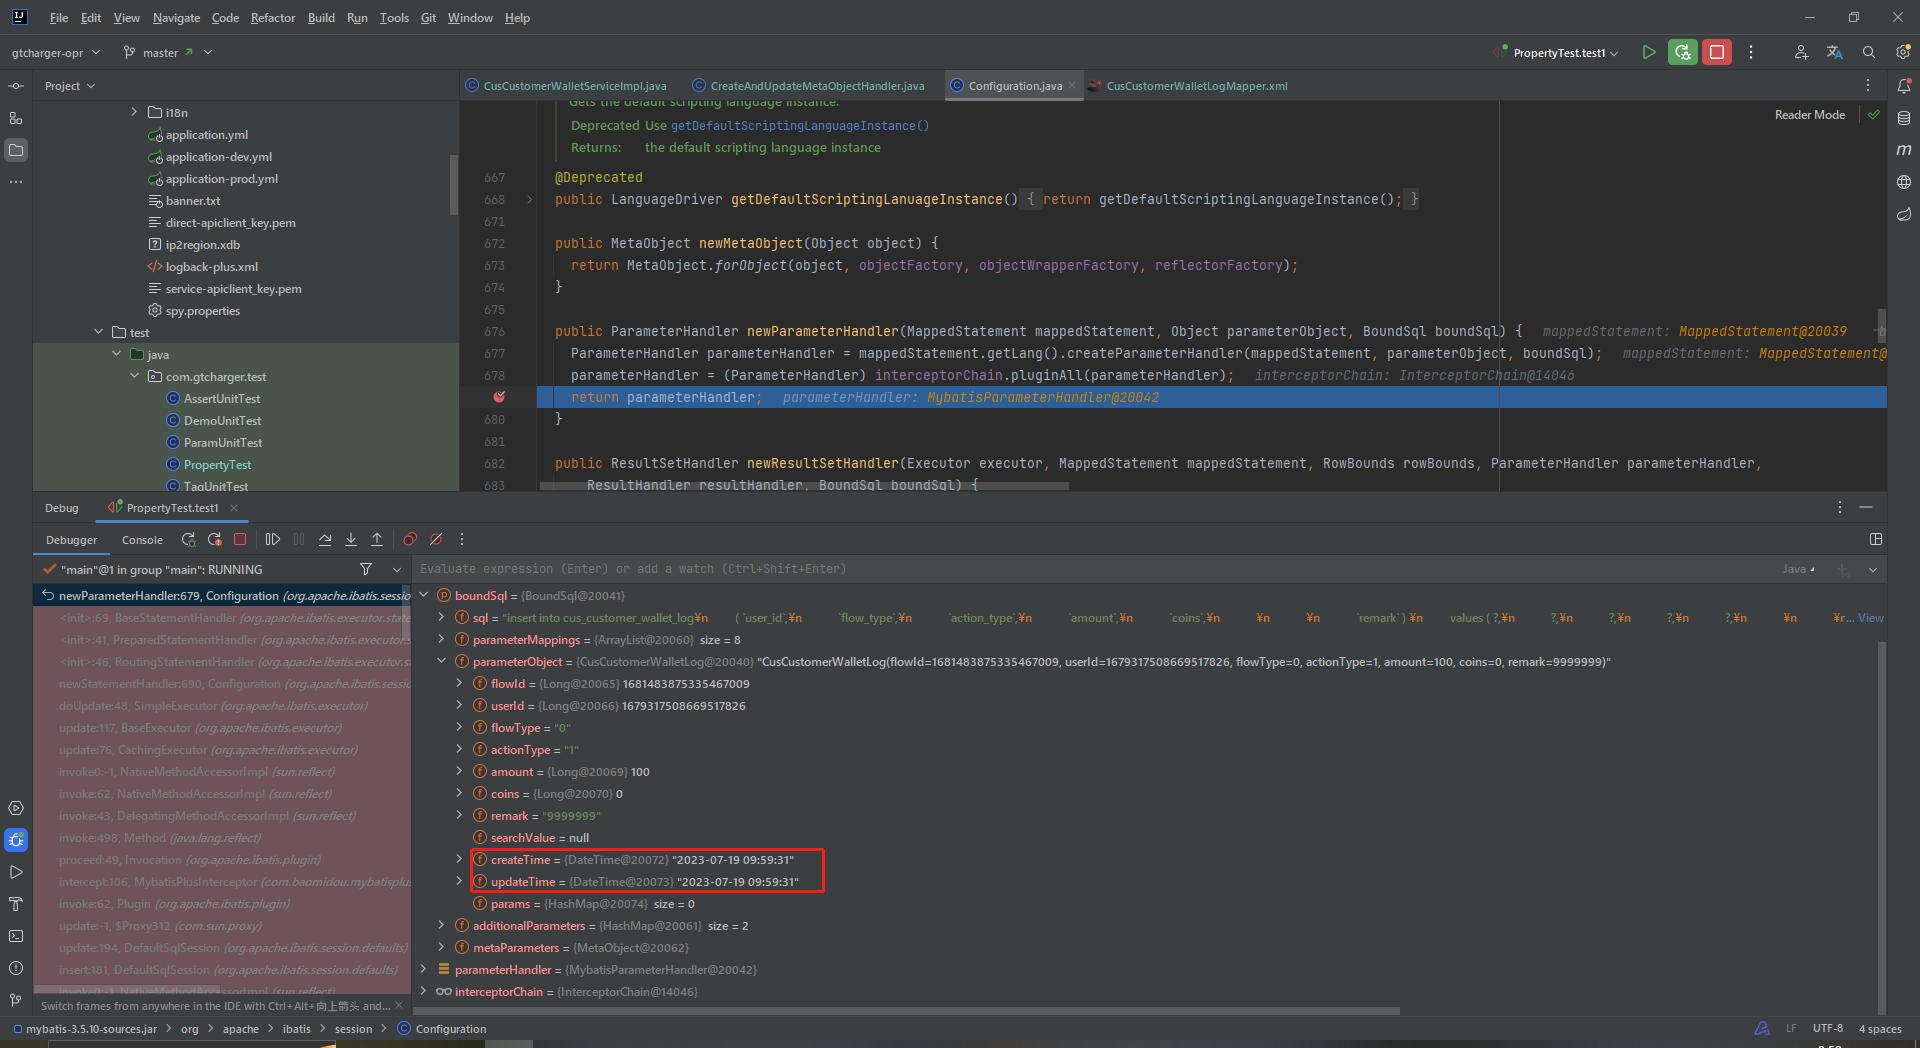Viewport: 1920px width, 1048px height.
Task: Open the Refactor menu
Action: (x=272, y=18)
